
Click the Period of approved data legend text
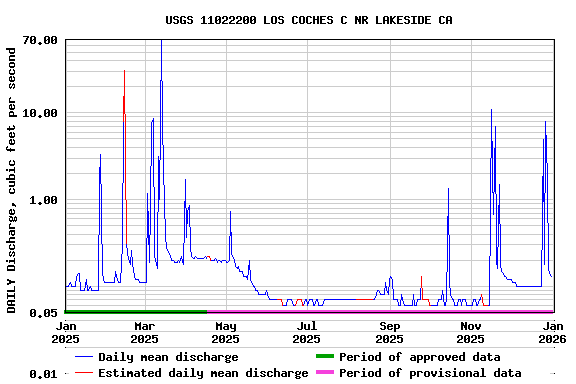coord(420,357)
